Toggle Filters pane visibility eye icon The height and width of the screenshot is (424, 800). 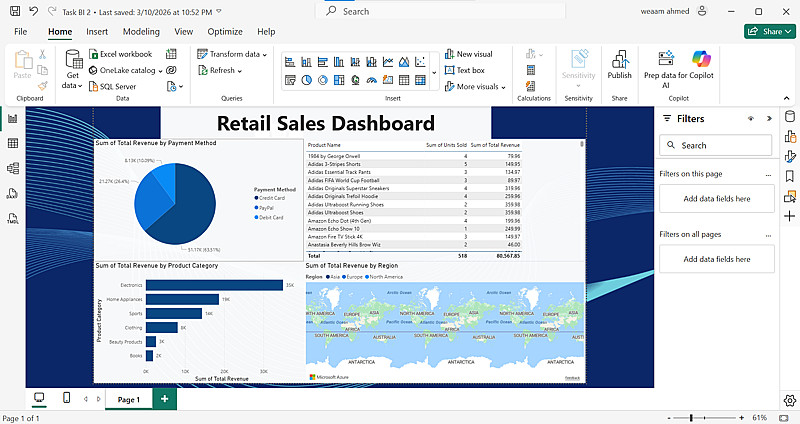[750, 118]
